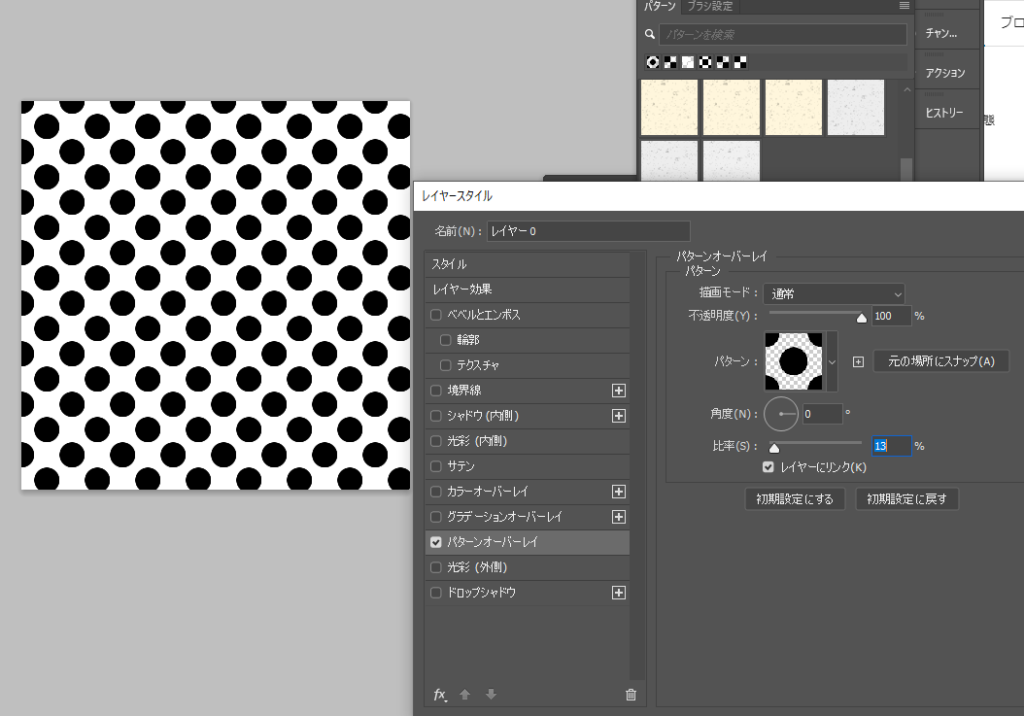Click the 初期設定に戻す button
1024x716 pixels.
pyautogui.click(x=907, y=498)
